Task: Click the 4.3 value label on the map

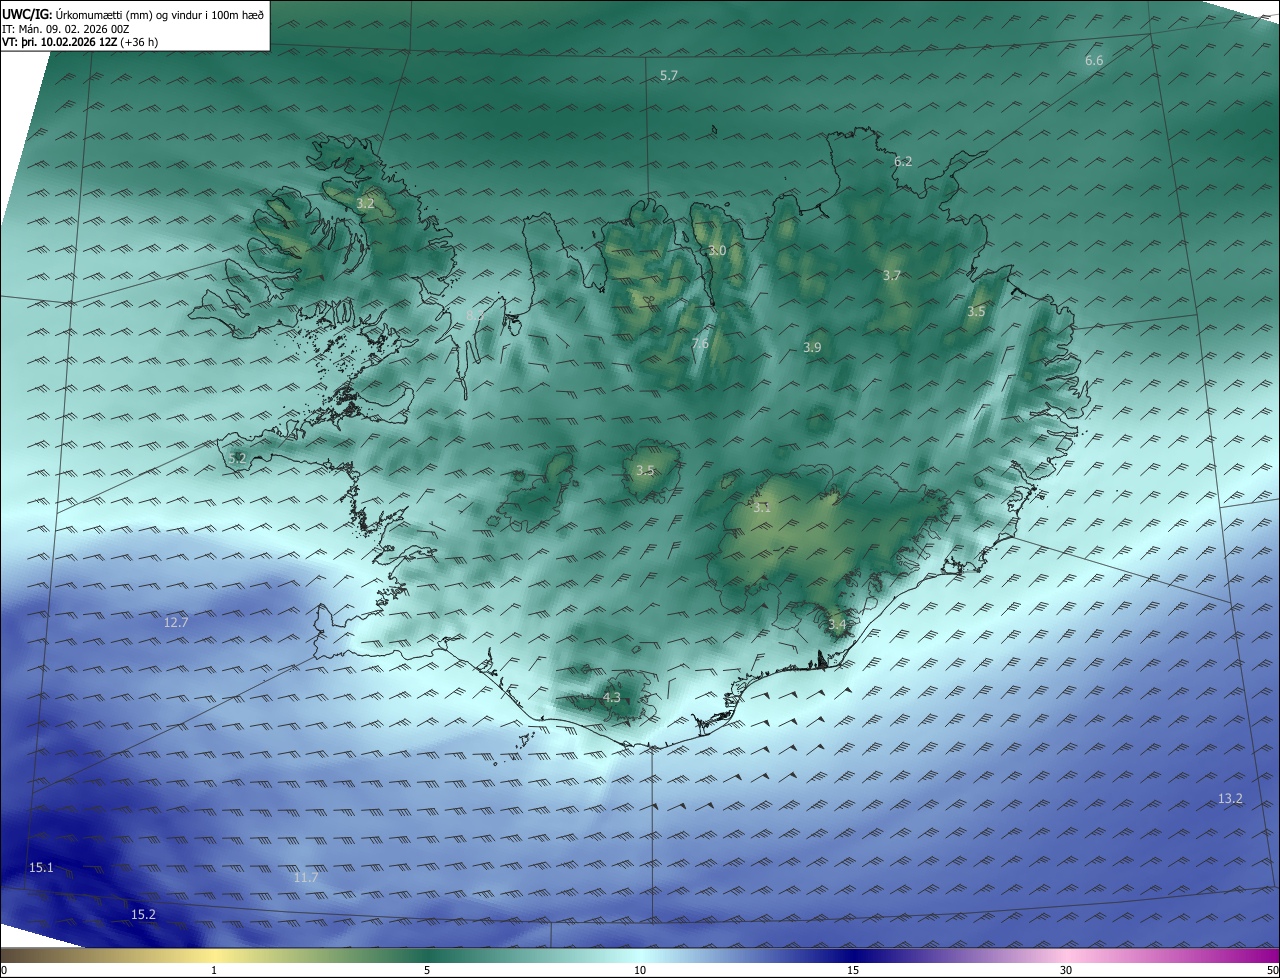Action: (612, 698)
